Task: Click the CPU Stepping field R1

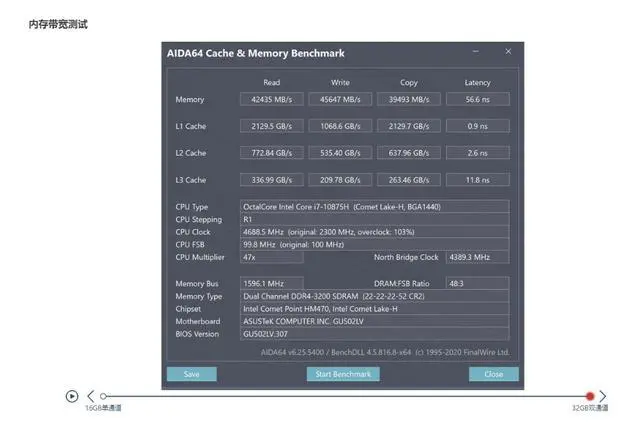Action: pos(375,220)
